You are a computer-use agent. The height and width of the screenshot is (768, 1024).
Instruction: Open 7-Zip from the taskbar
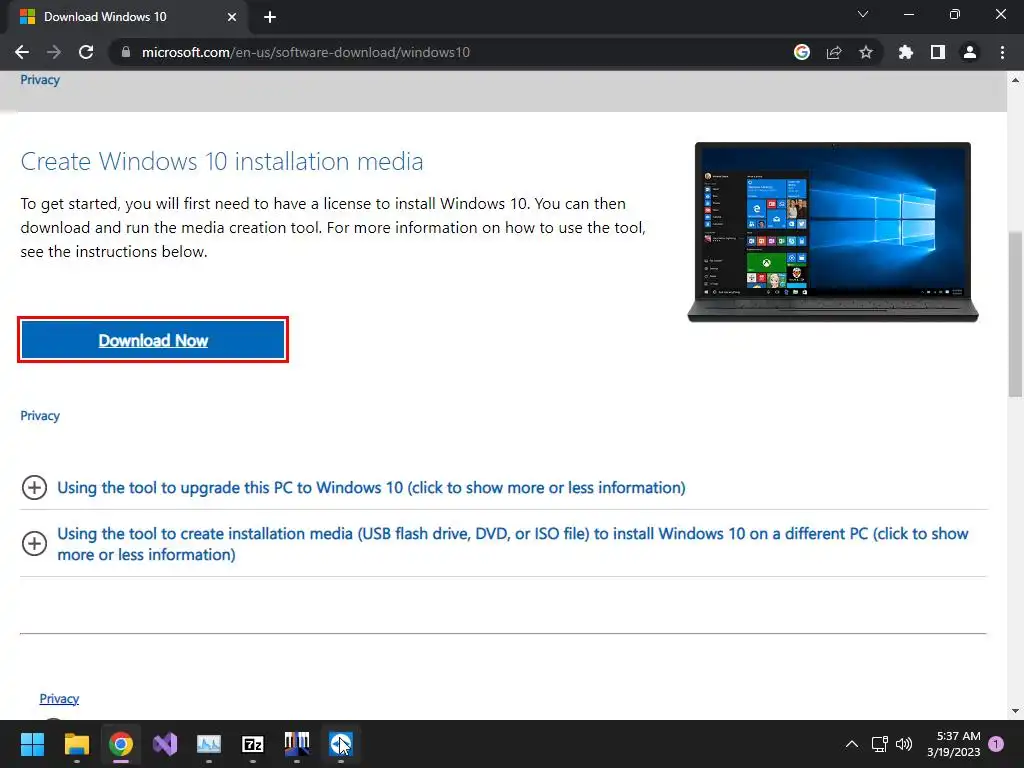253,744
